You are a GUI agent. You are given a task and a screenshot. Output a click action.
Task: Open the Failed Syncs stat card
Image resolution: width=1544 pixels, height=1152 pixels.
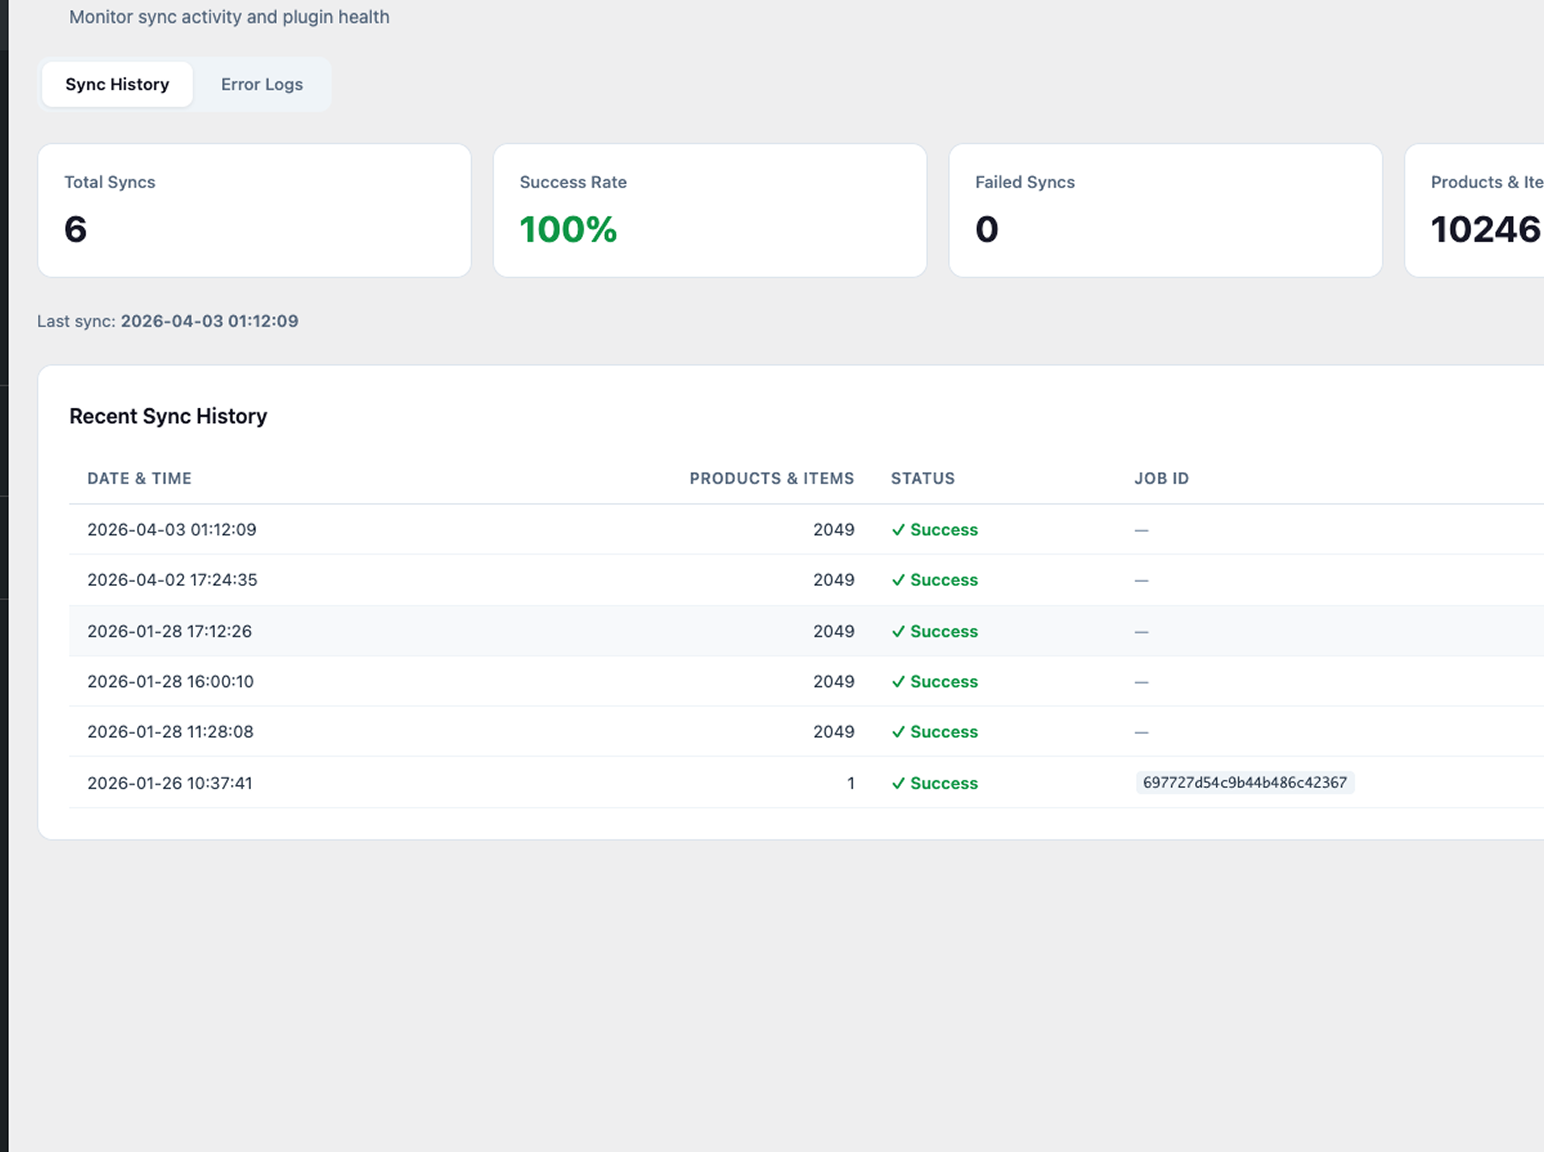(x=1165, y=210)
